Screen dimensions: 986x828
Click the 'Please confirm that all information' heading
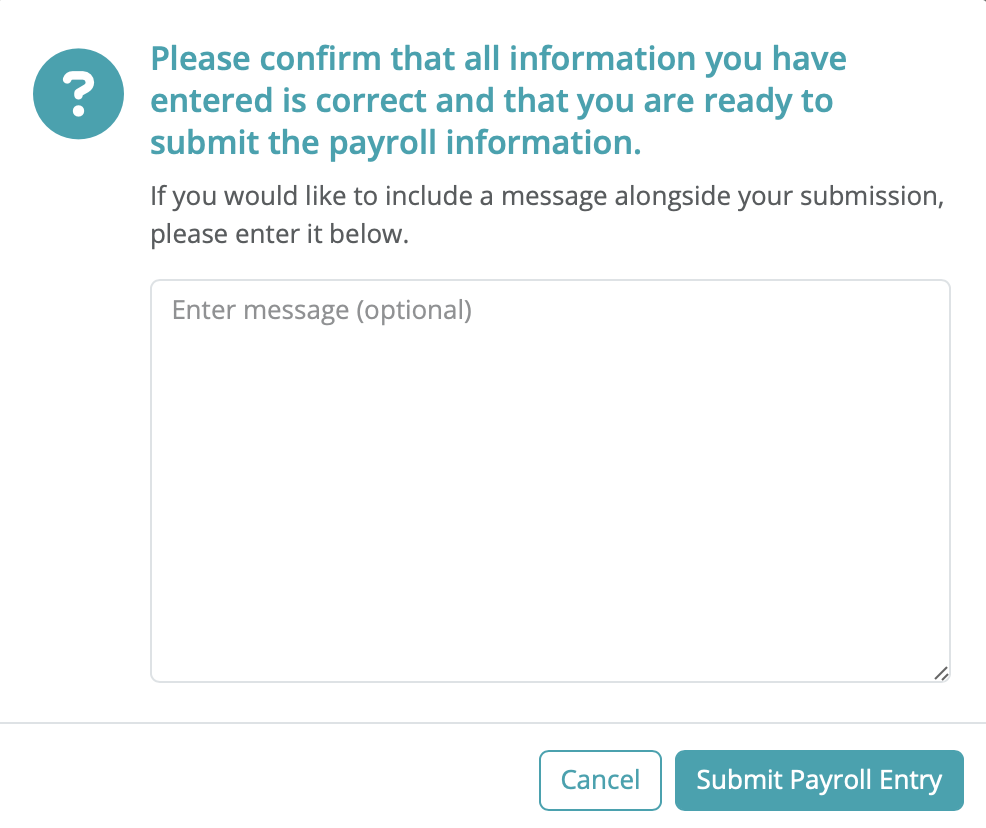(498, 101)
